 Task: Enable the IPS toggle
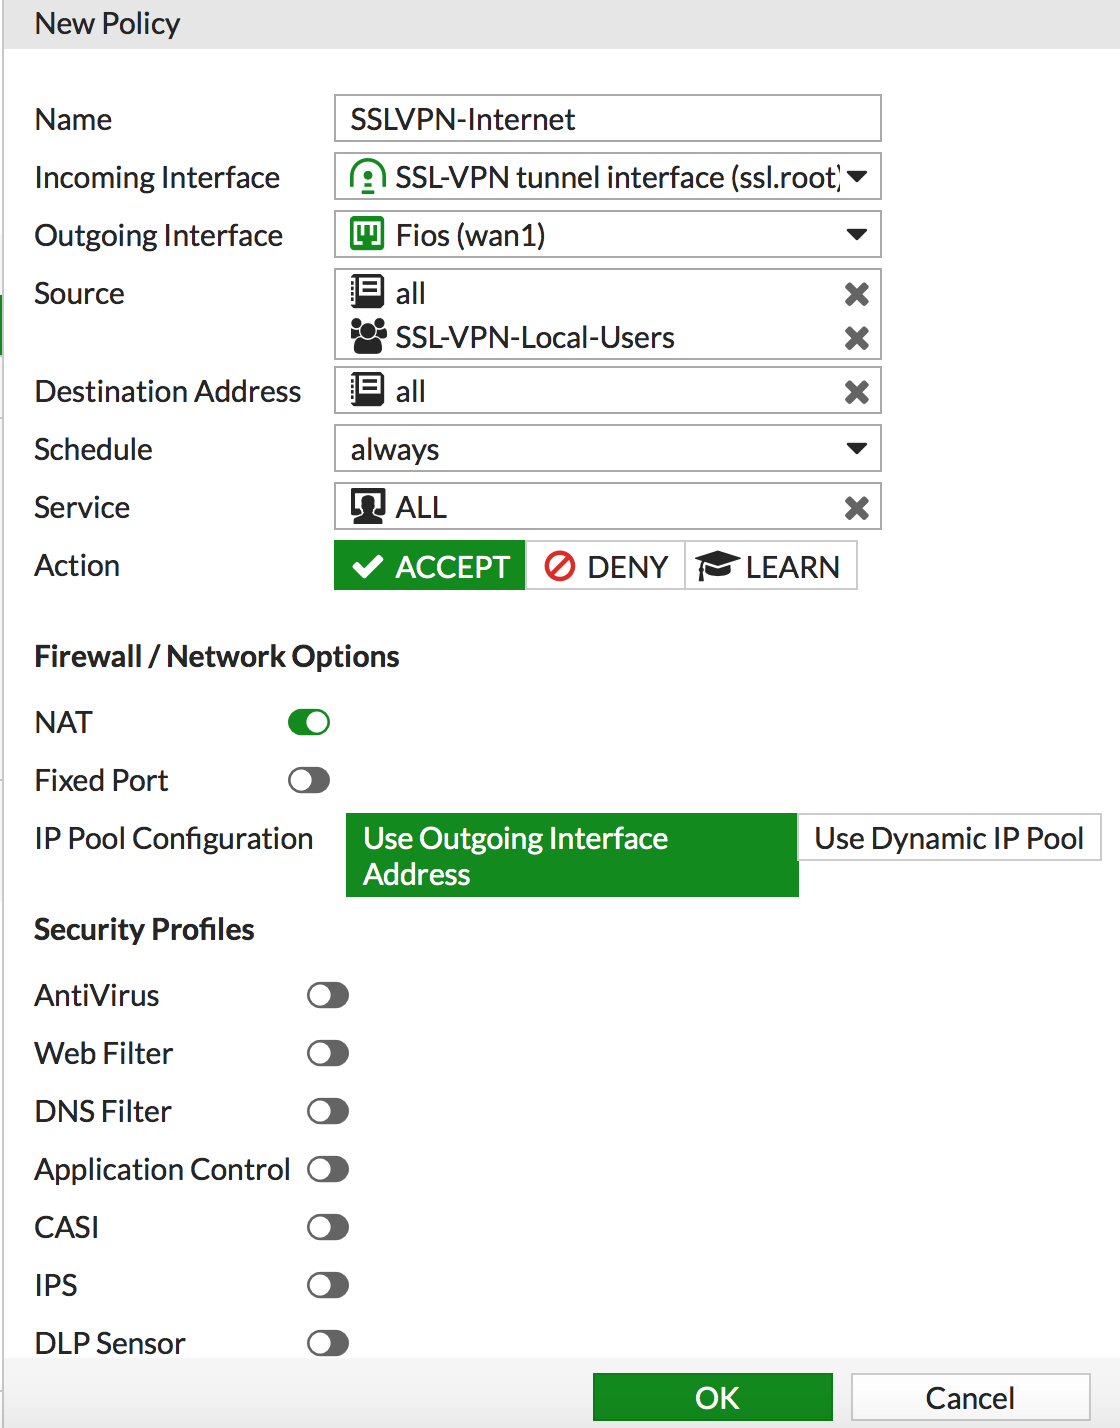(x=328, y=1285)
